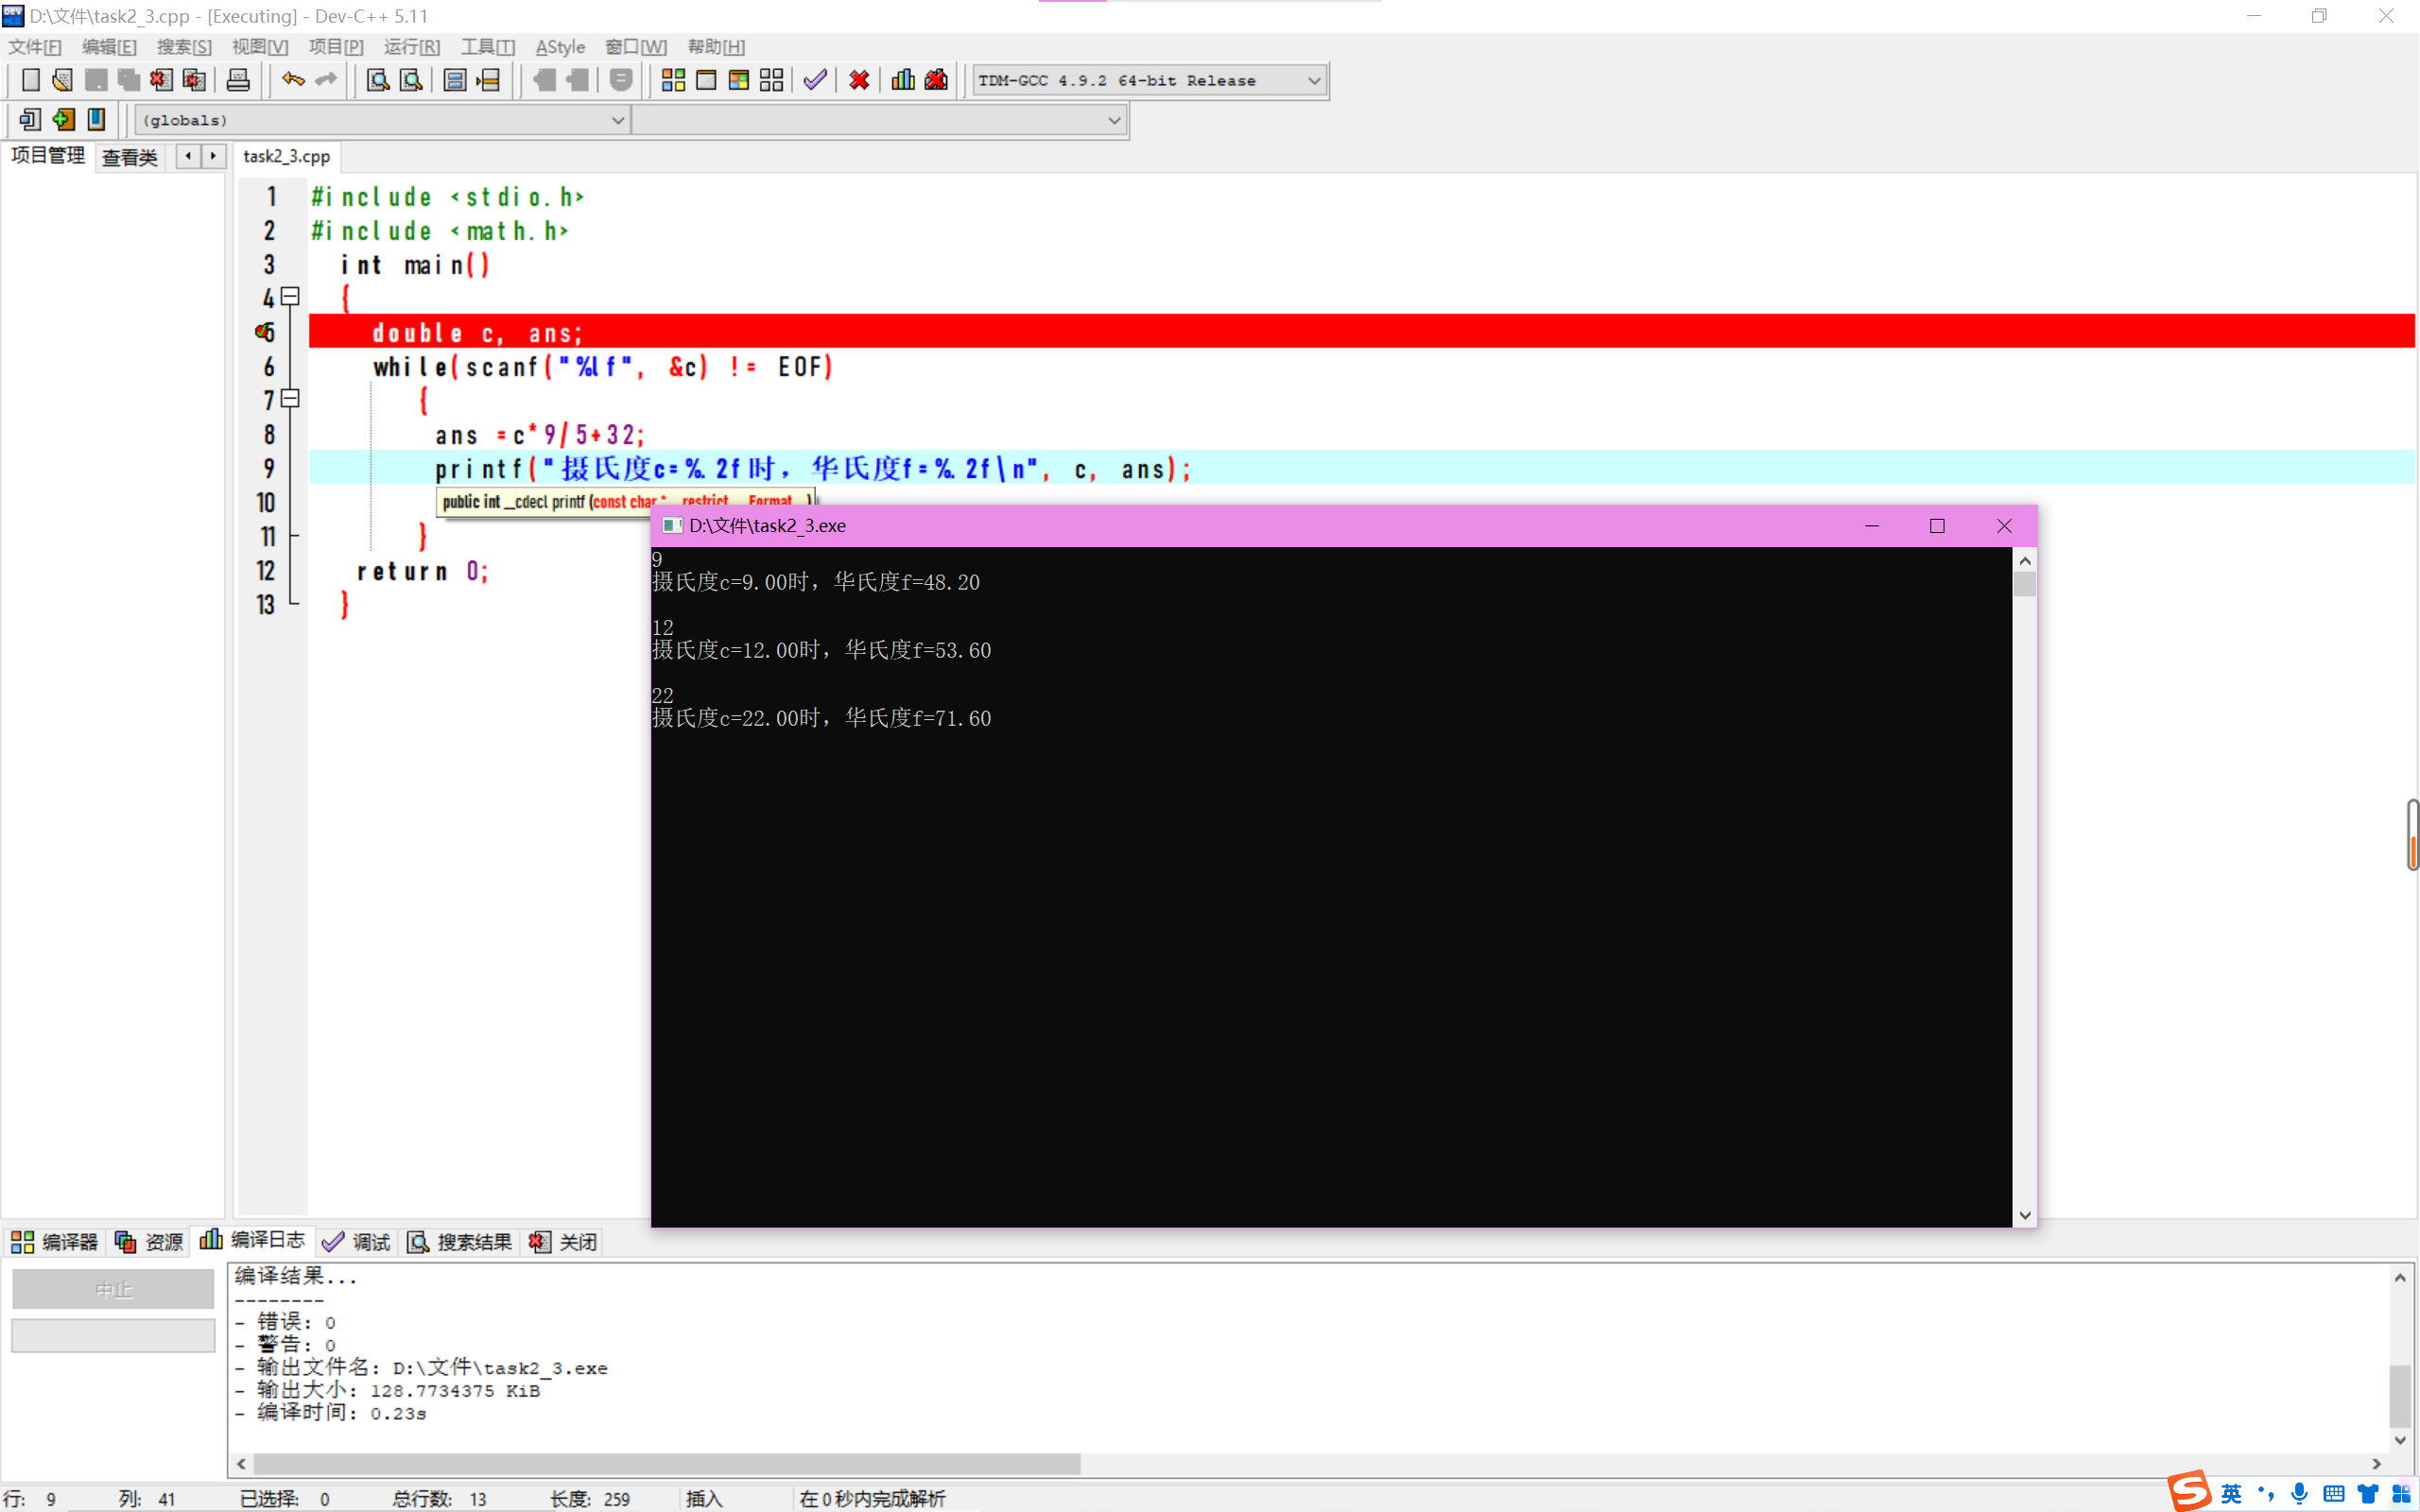Click the bar chart profiling icon
2420x1512 pixels.
[x=903, y=80]
